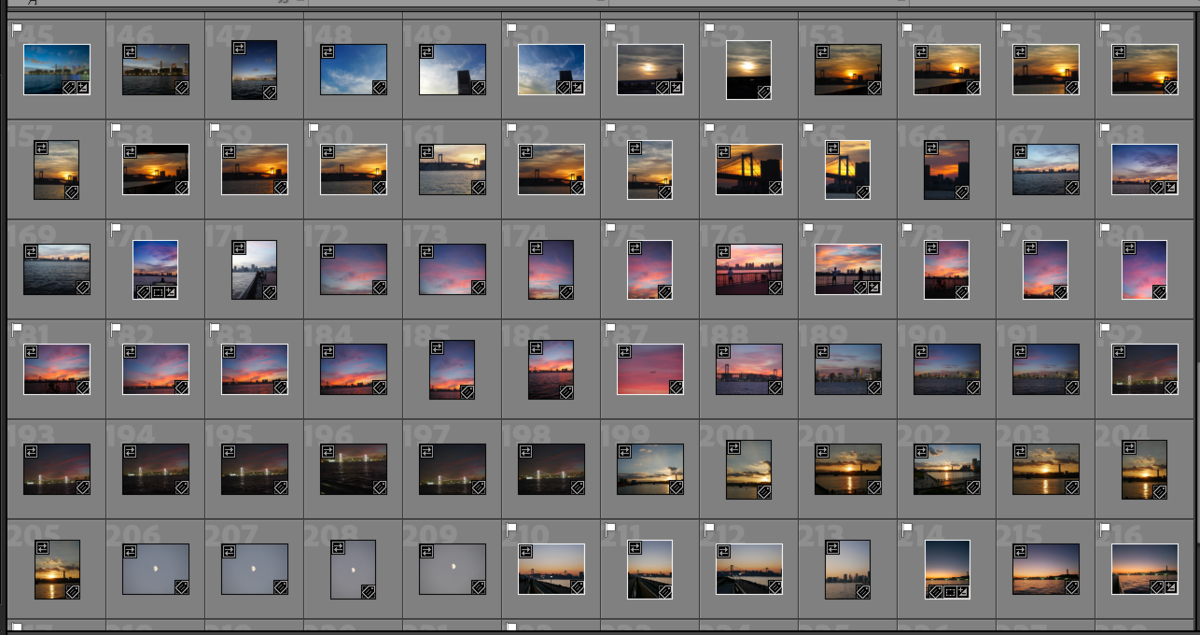
Task: Toggle the pick flag on photo 183
Action: (215, 328)
